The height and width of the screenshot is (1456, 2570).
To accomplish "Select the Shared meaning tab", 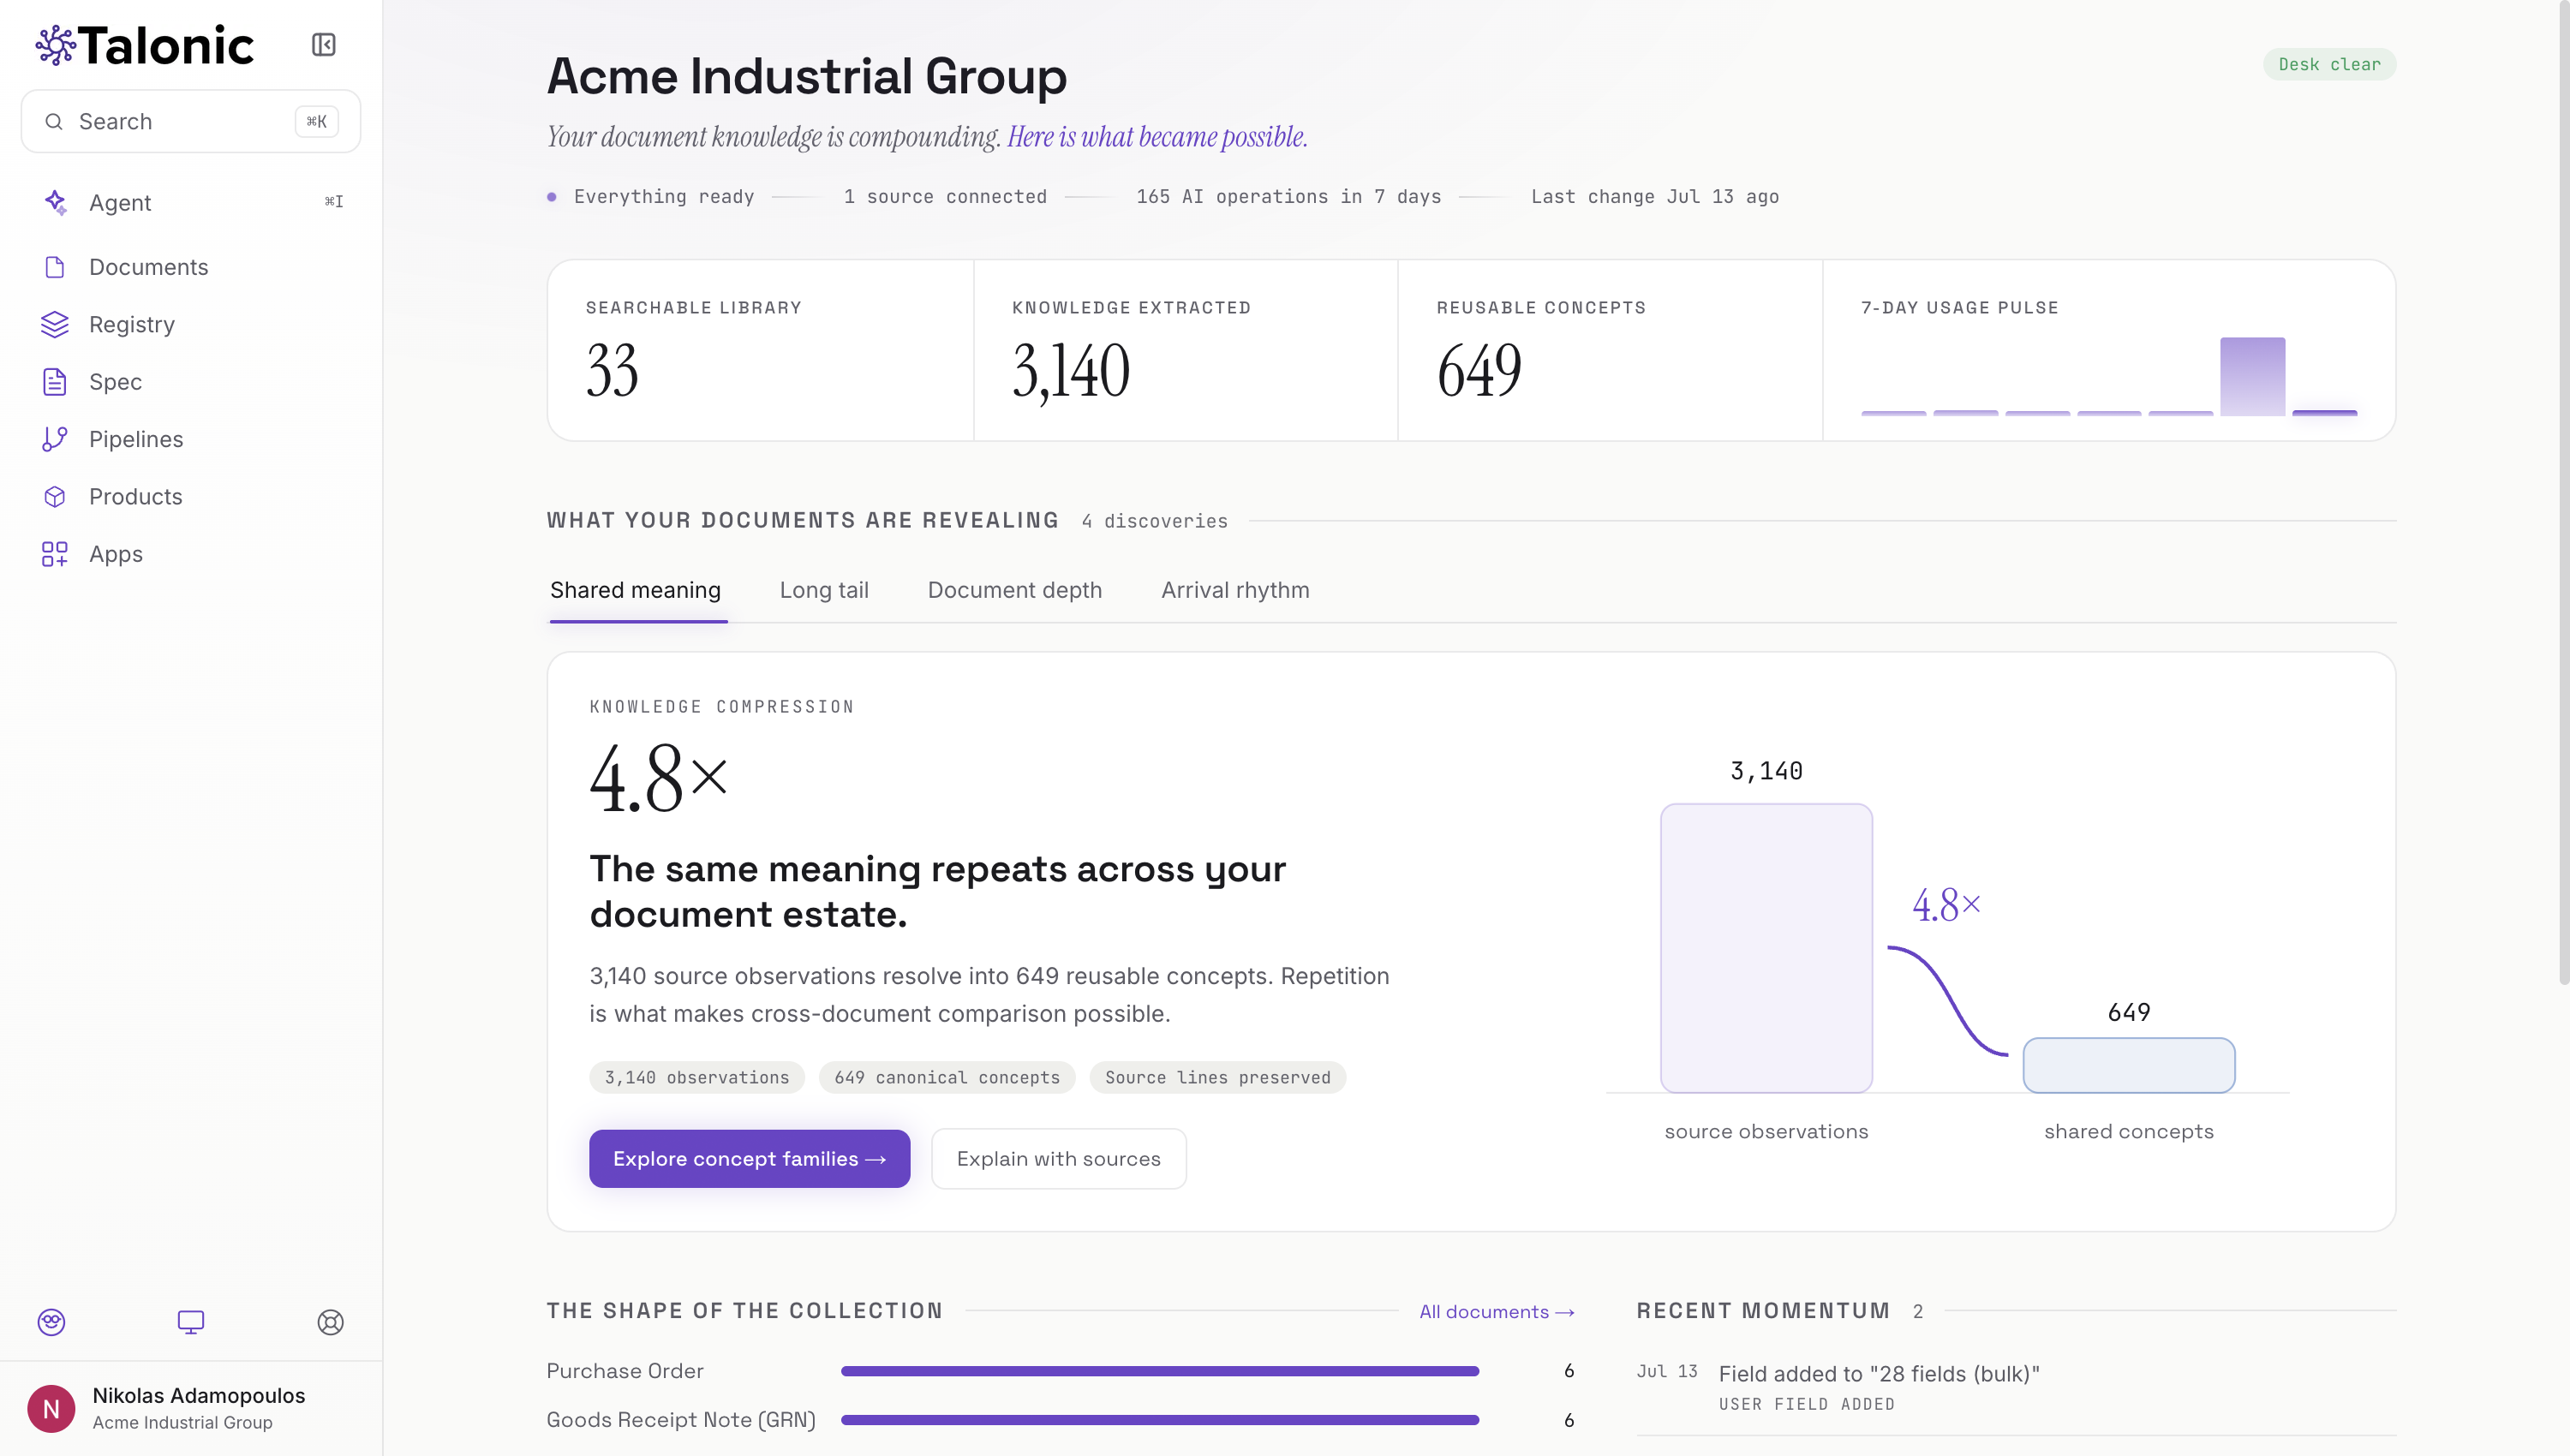I will pyautogui.click(x=636, y=590).
